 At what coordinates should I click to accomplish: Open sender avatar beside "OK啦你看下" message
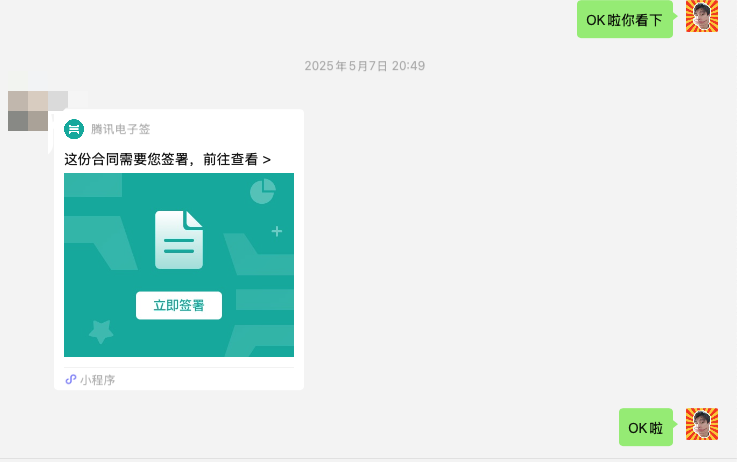(x=702, y=17)
